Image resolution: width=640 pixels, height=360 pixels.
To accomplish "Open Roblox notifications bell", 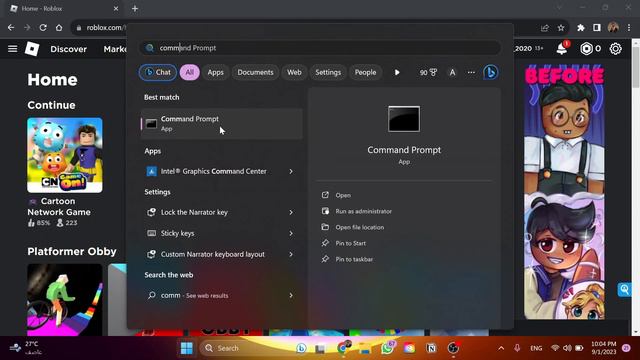I will [x=562, y=49].
